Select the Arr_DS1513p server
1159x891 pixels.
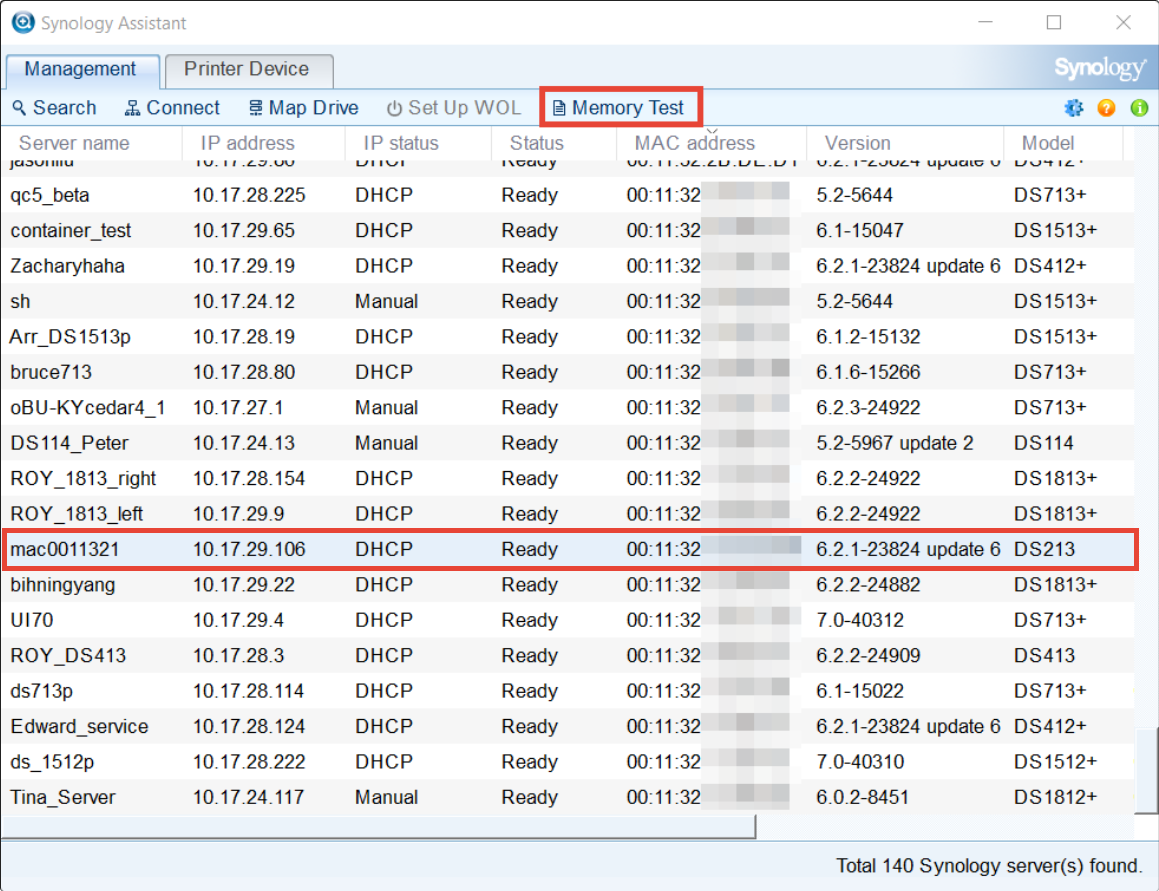pyautogui.click(x=568, y=337)
